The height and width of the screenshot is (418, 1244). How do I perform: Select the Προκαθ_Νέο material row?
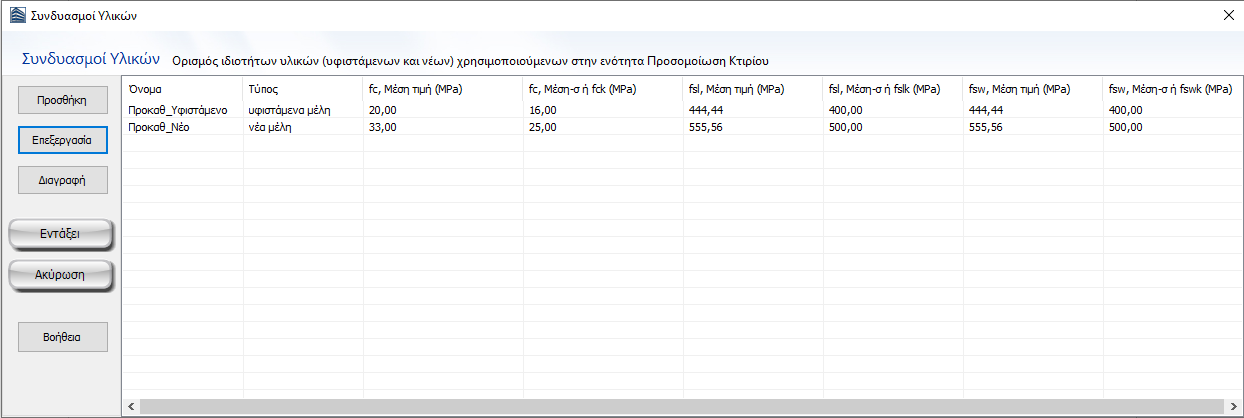[x=160, y=127]
